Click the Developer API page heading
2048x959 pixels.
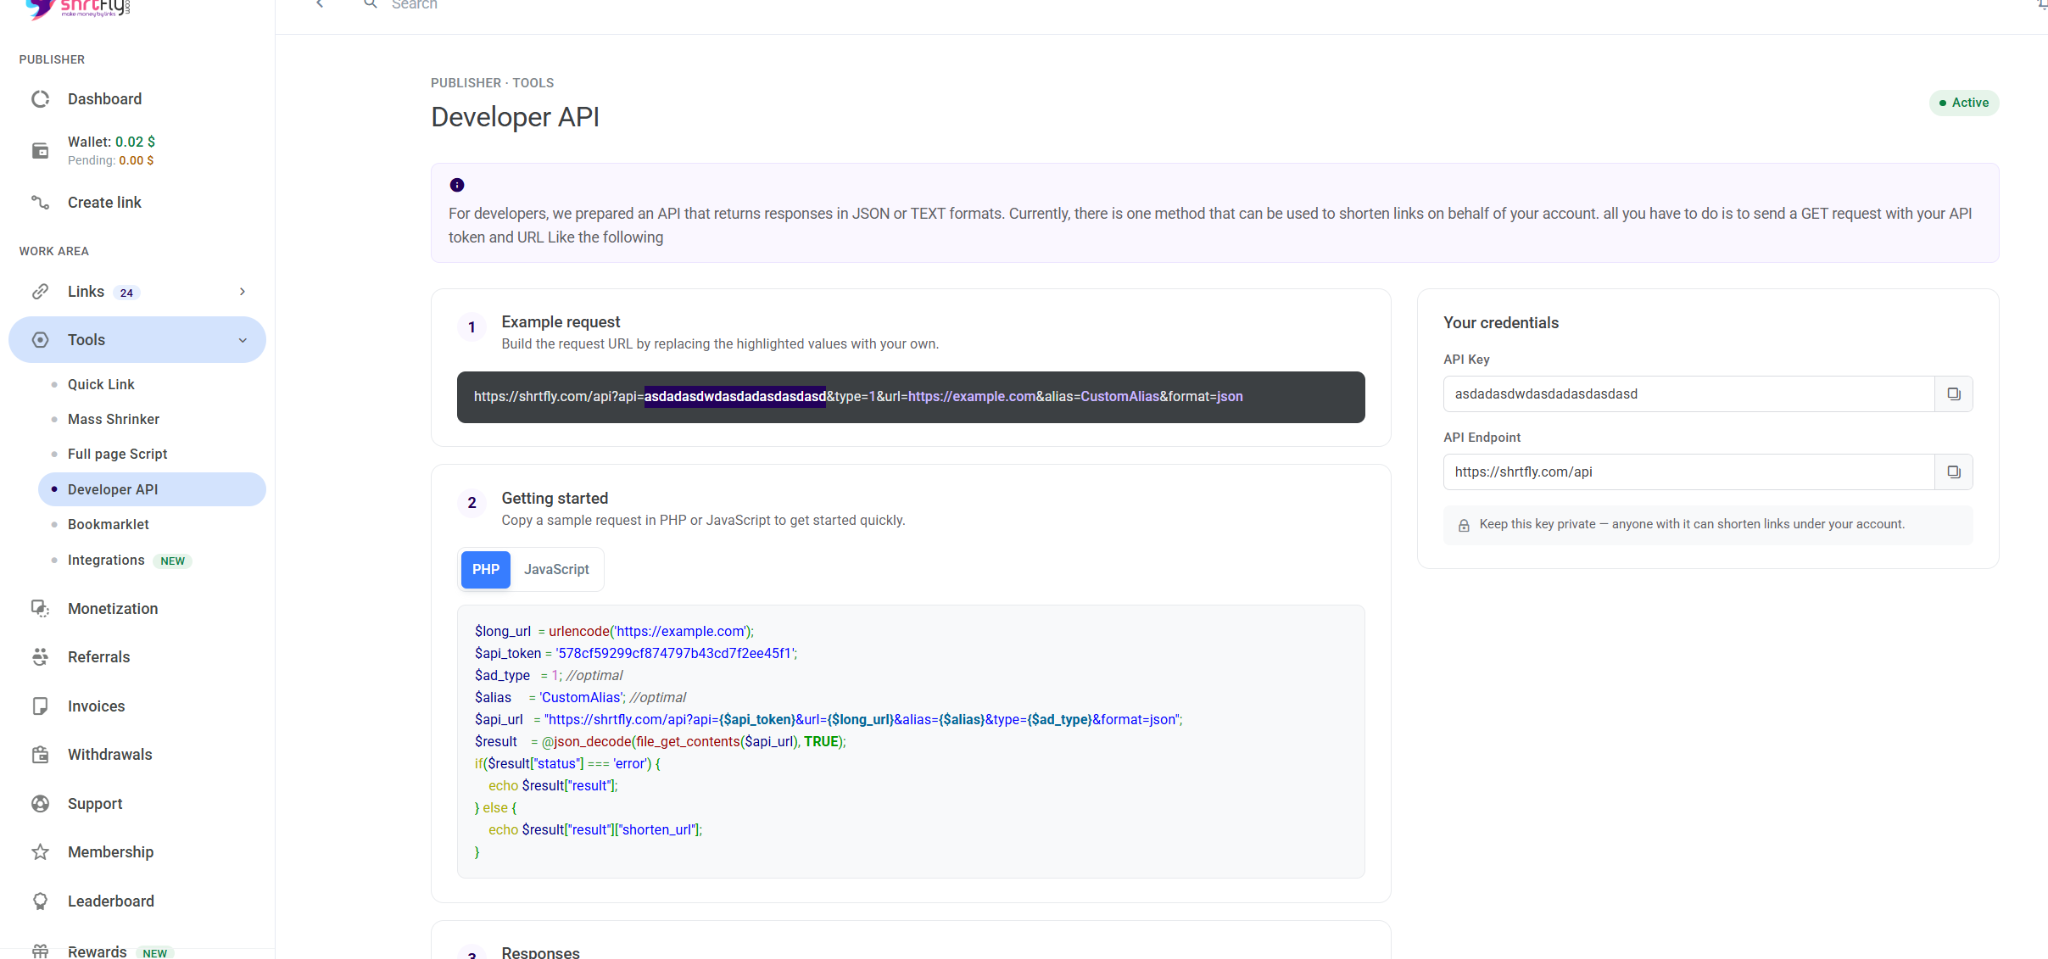click(x=515, y=117)
